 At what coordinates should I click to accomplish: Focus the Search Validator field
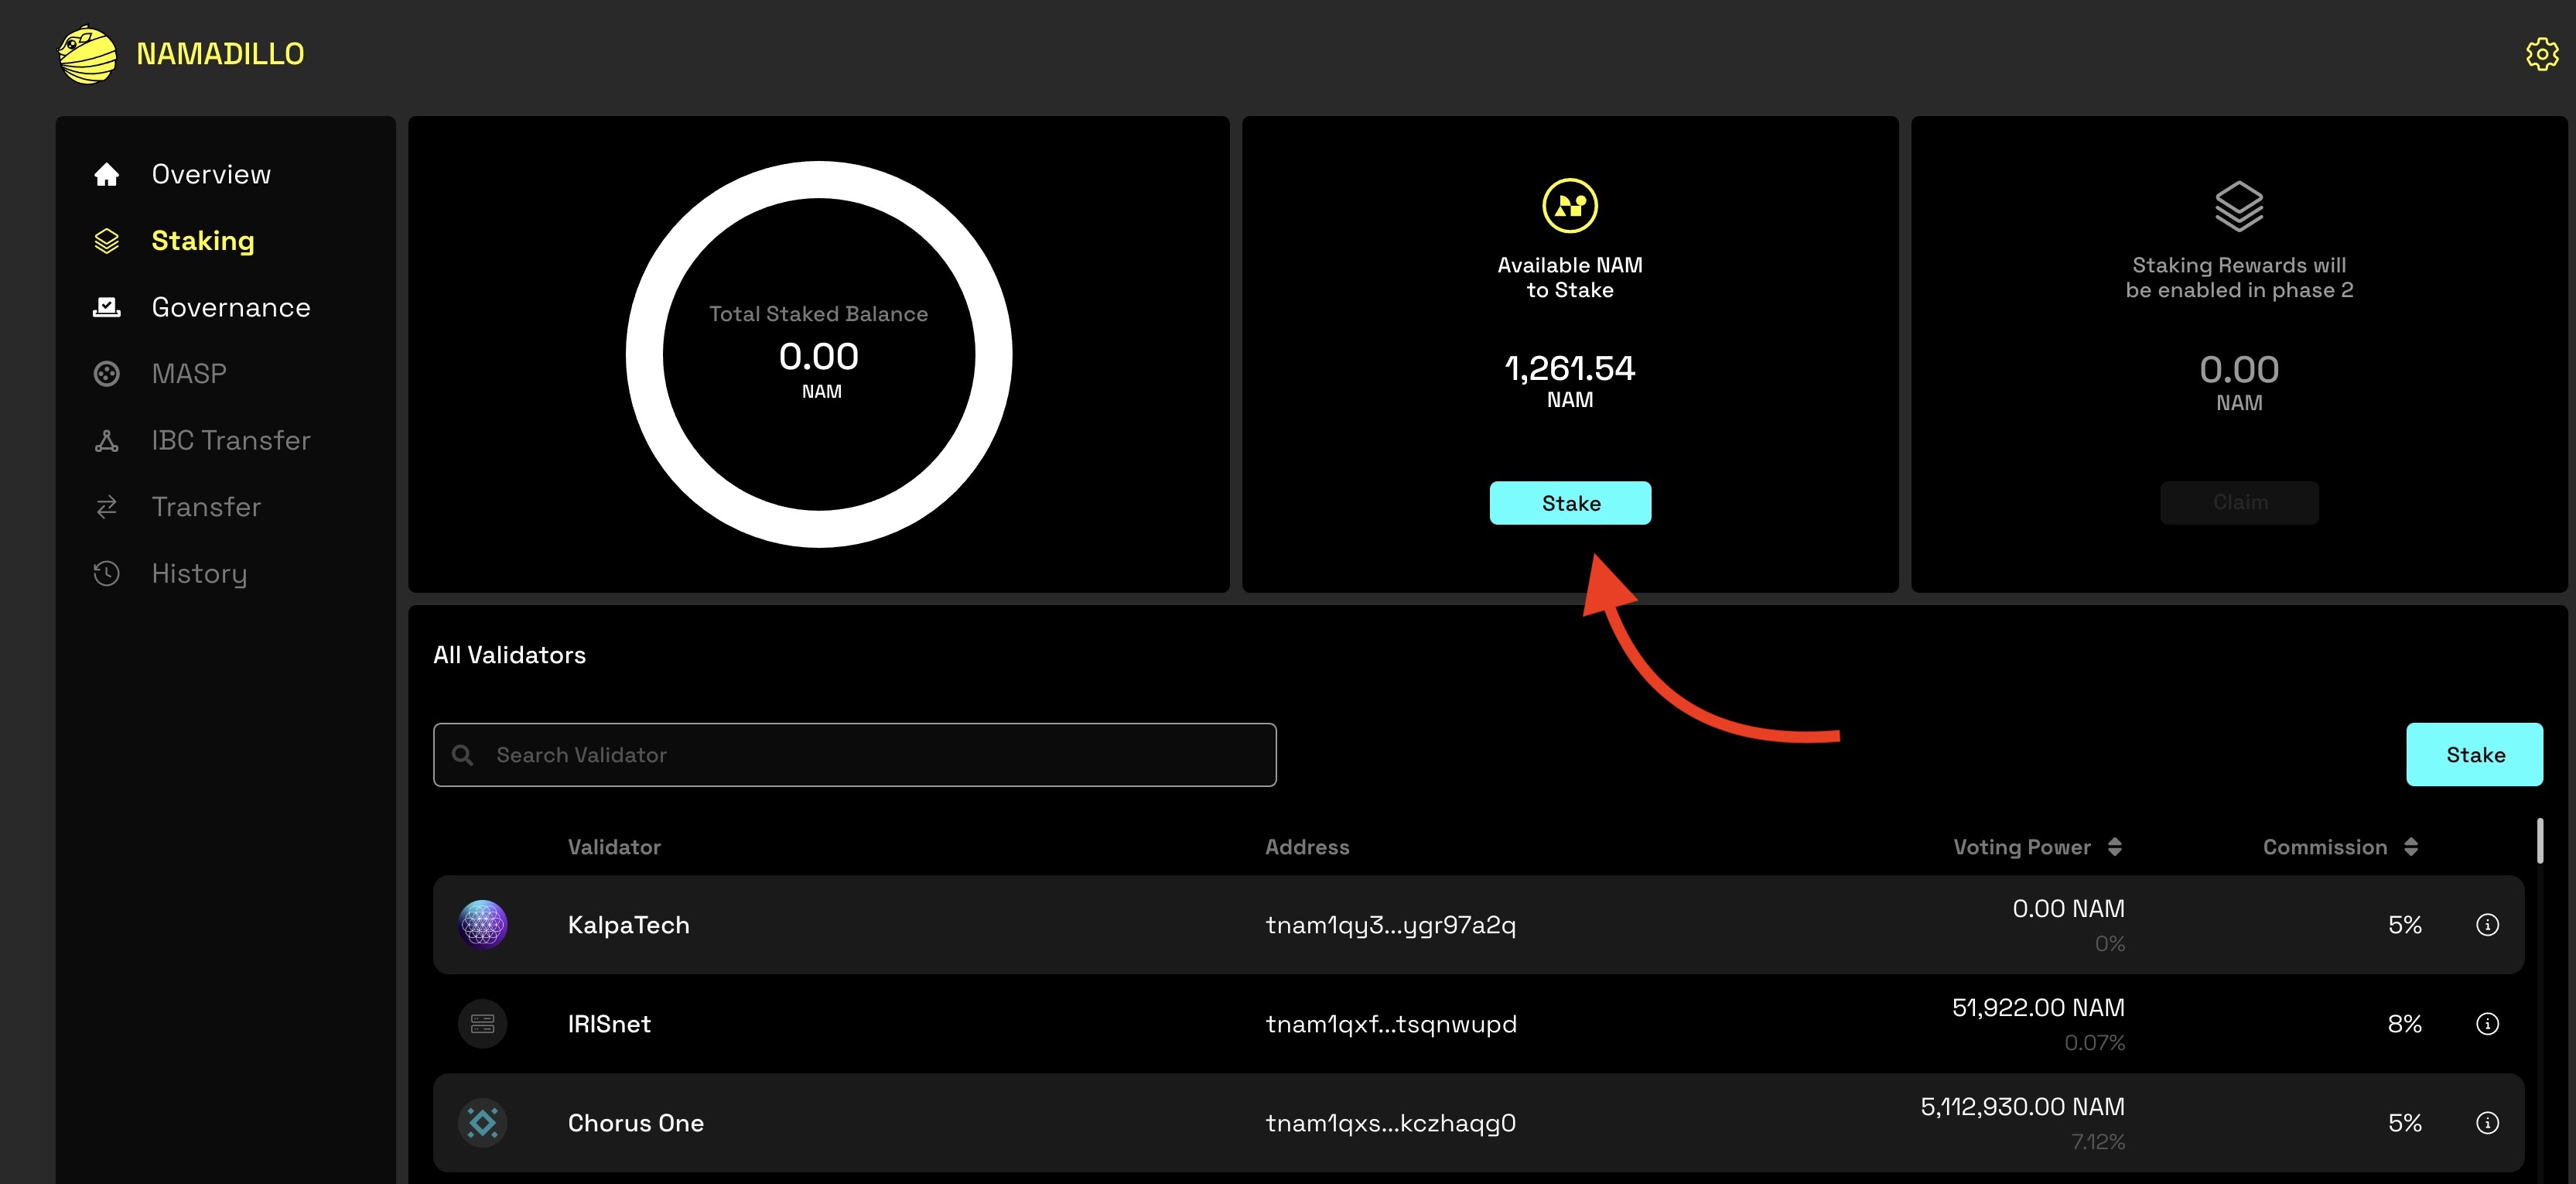coord(854,755)
